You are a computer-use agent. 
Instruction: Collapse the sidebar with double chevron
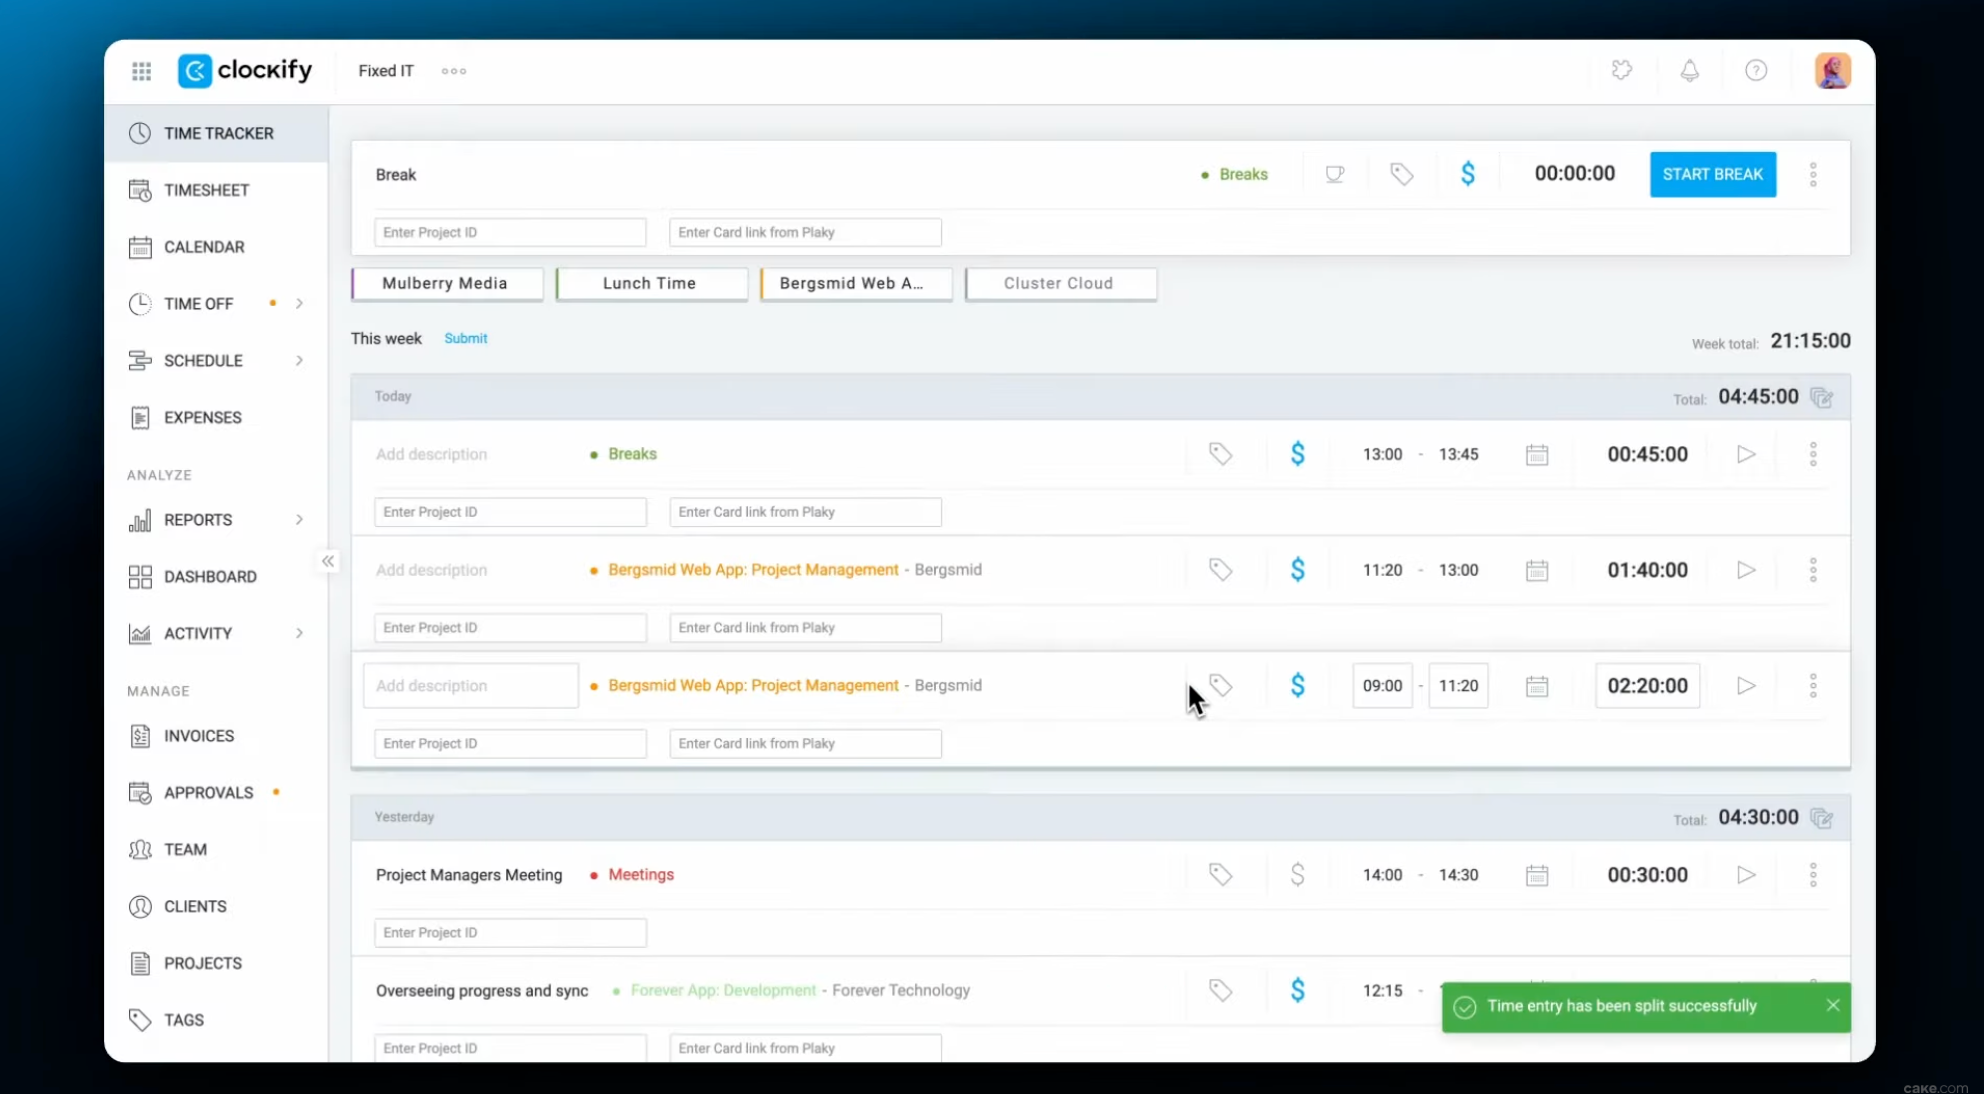[x=328, y=561]
